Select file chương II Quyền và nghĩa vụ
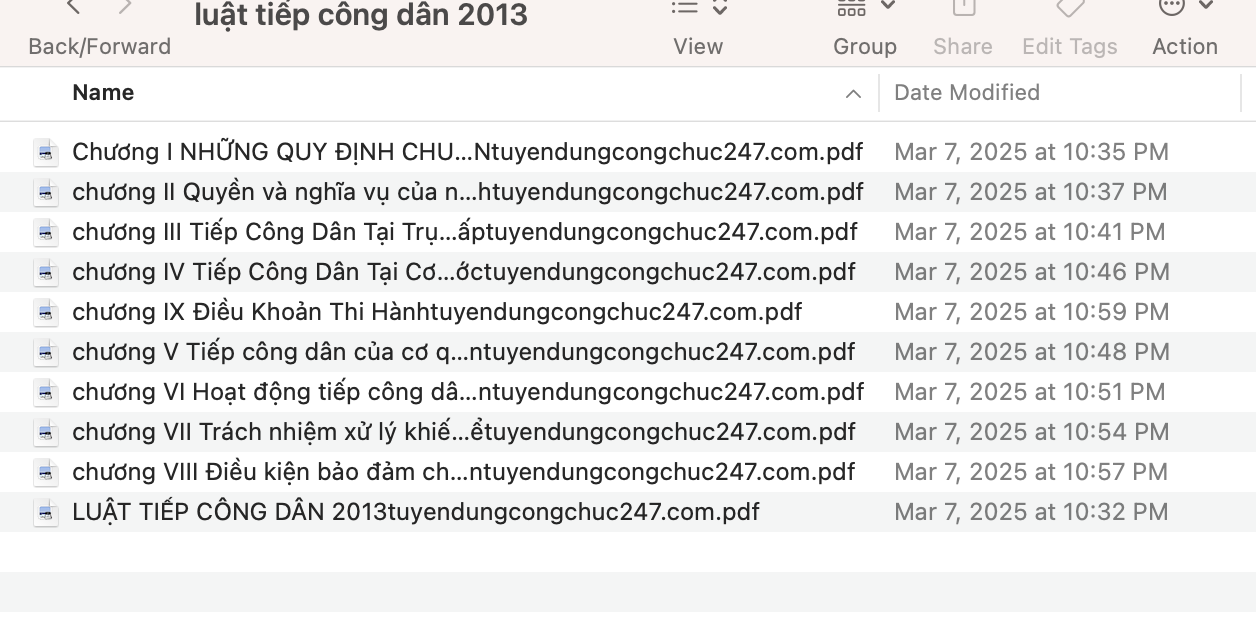Viewport: 1256px width, 636px height. tap(468, 192)
